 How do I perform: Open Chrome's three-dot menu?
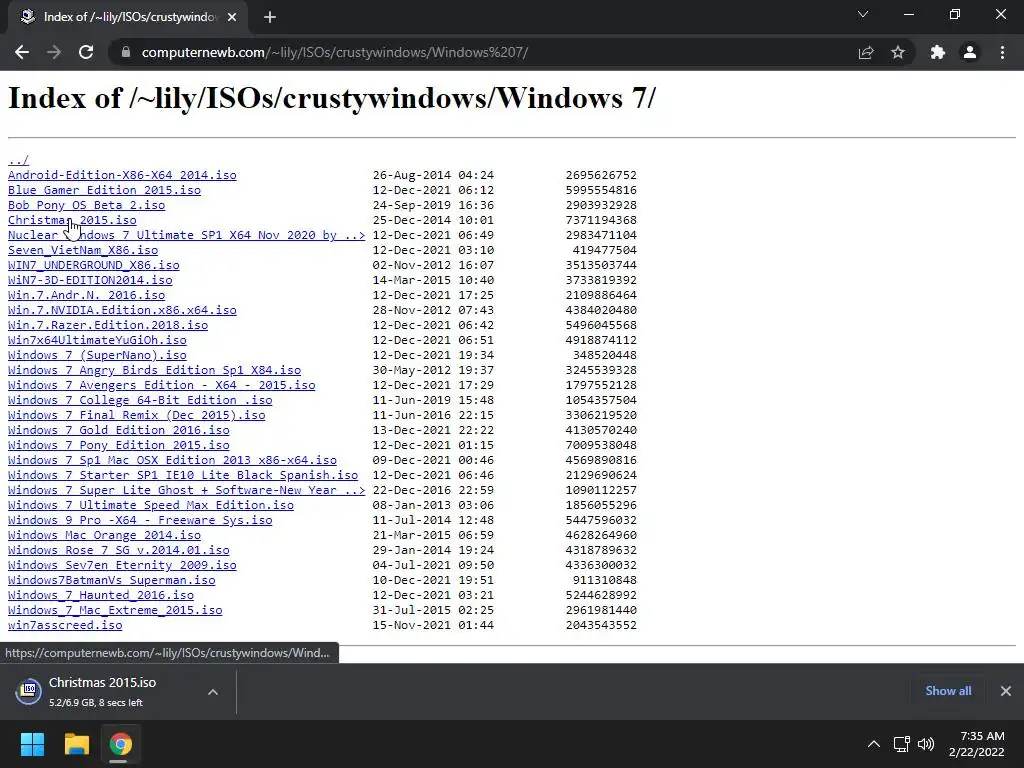[x=1002, y=52]
